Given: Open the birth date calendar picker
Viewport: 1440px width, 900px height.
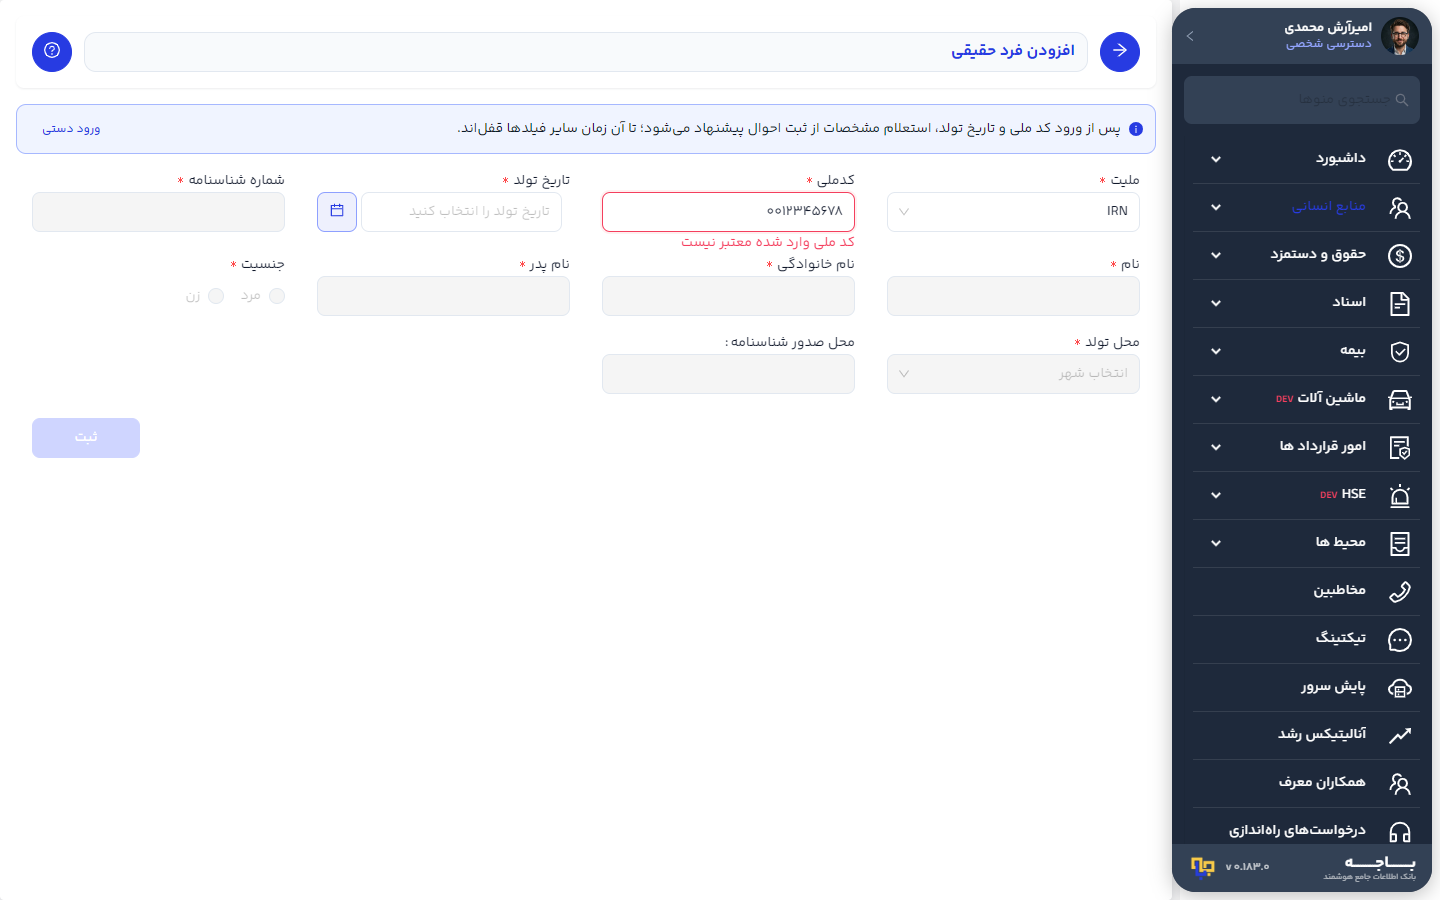Looking at the screenshot, I should click(x=337, y=212).
